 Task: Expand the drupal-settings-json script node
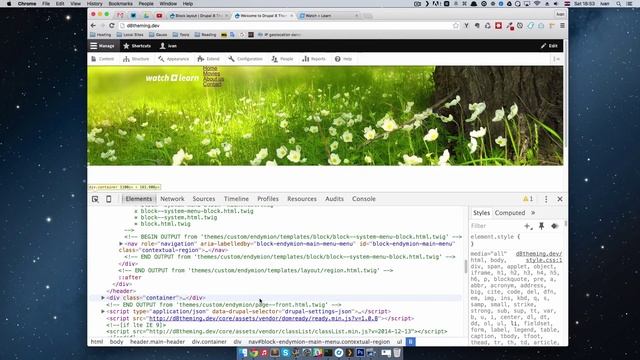(103, 311)
